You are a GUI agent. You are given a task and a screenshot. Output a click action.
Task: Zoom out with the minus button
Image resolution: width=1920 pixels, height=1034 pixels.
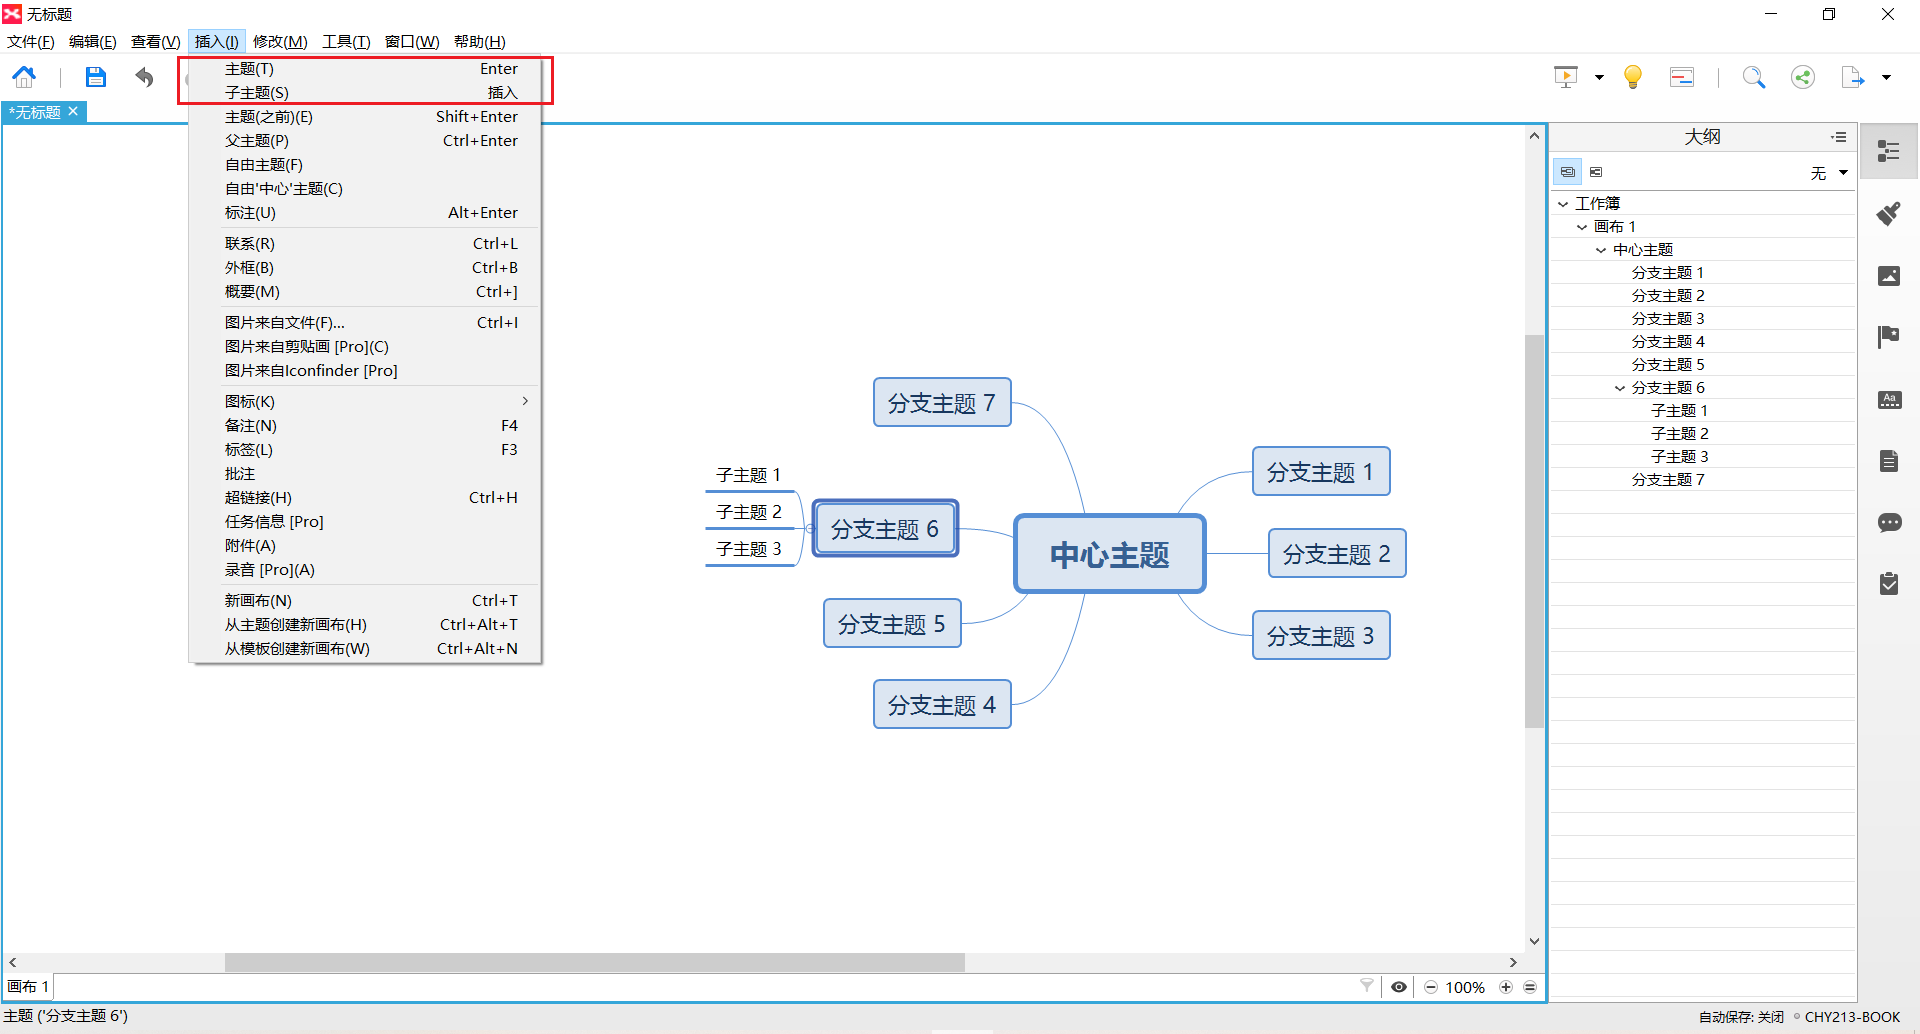click(1431, 987)
